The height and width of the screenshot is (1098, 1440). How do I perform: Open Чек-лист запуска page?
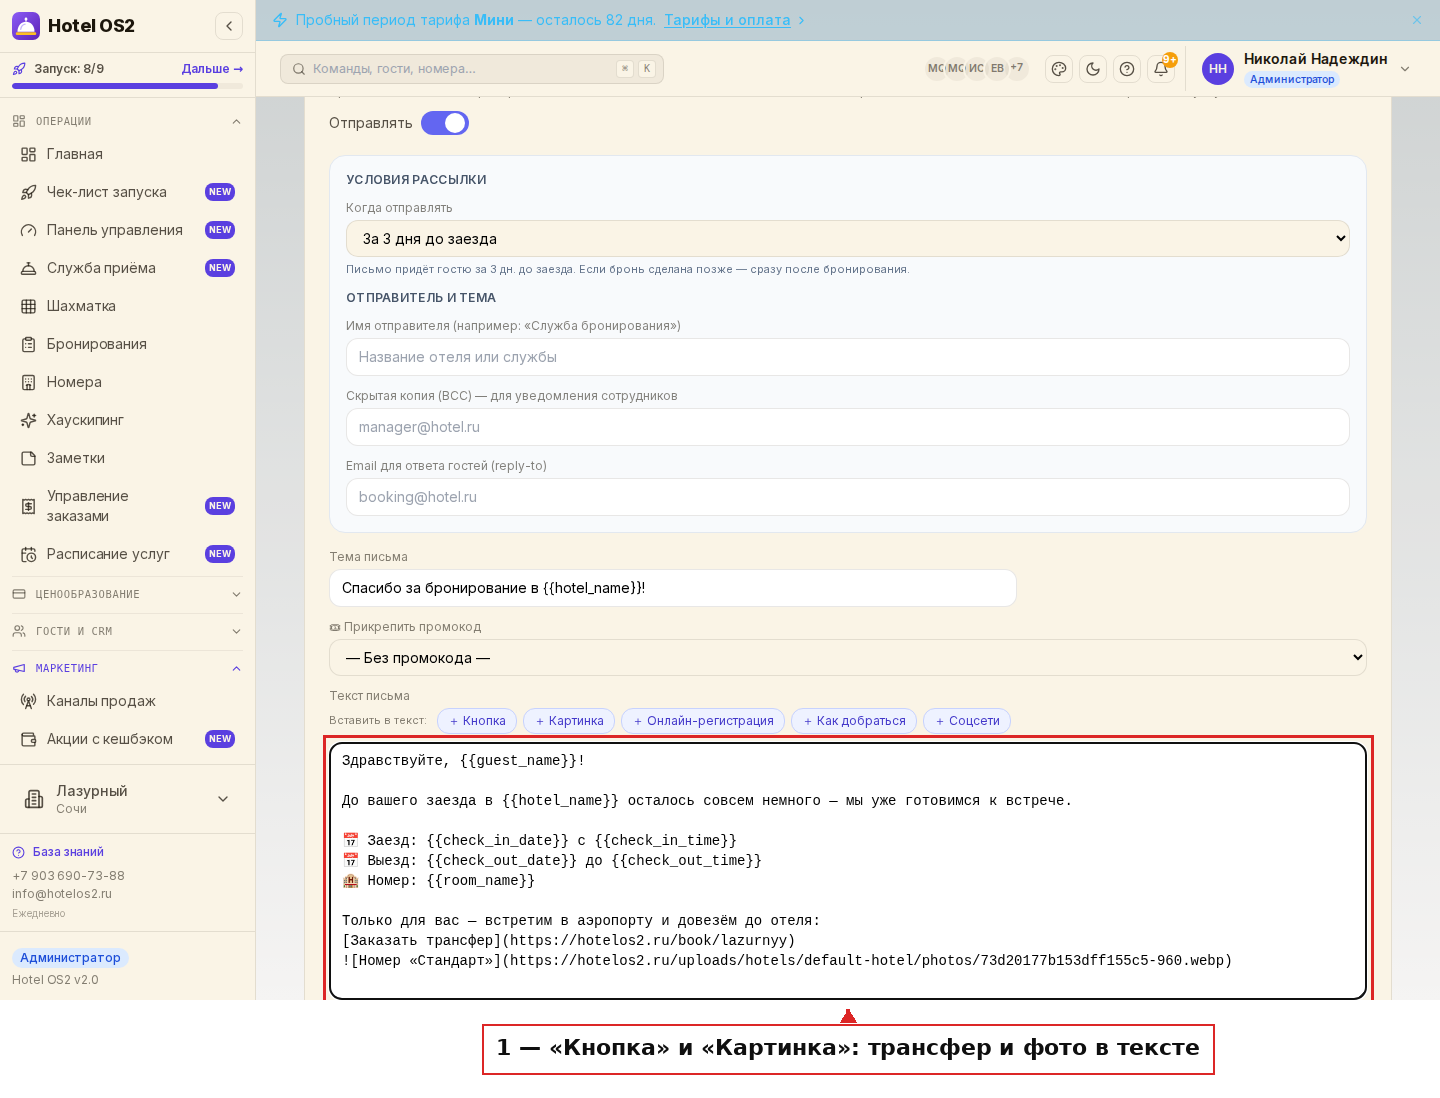128,192
